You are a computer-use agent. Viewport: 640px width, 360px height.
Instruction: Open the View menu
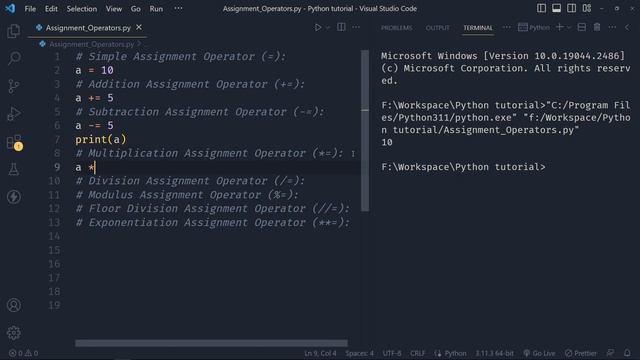click(x=113, y=9)
